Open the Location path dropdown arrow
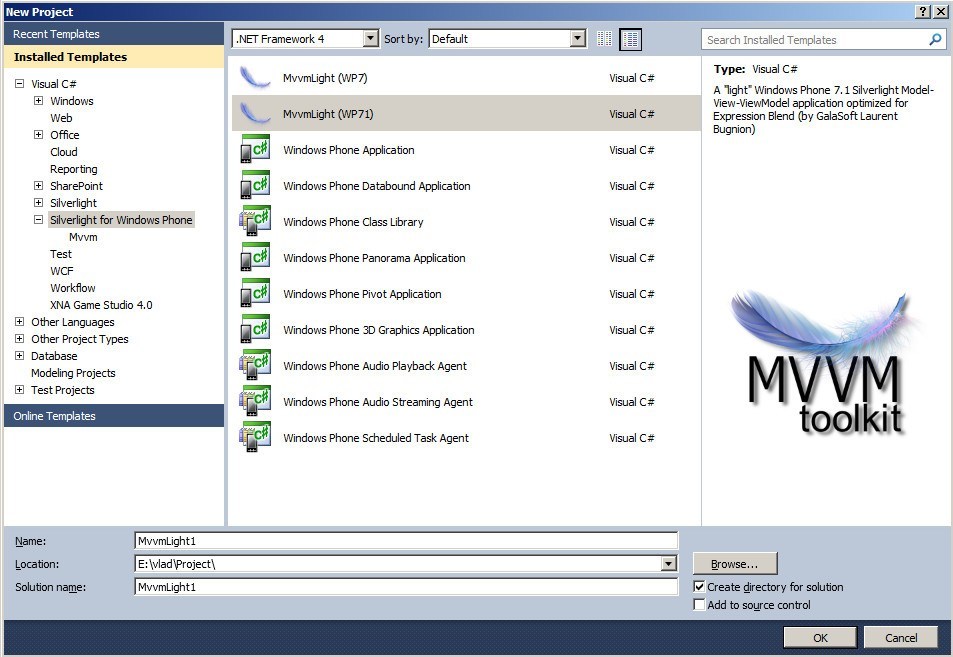 [x=669, y=564]
